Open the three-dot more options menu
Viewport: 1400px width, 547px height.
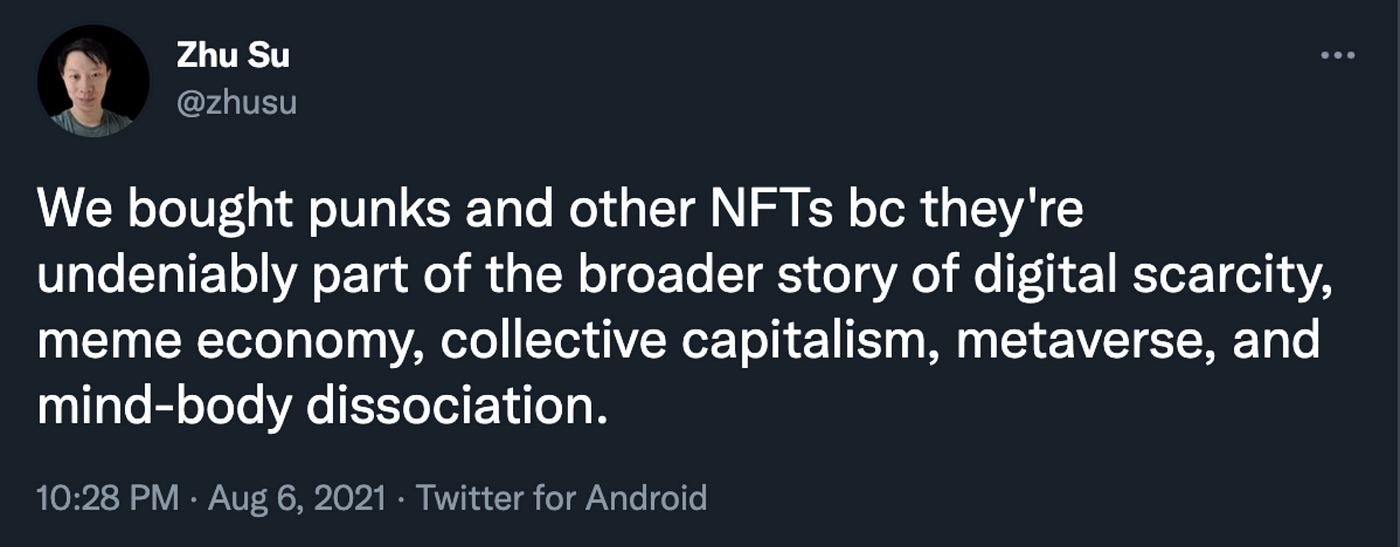(x=1337, y=56)
